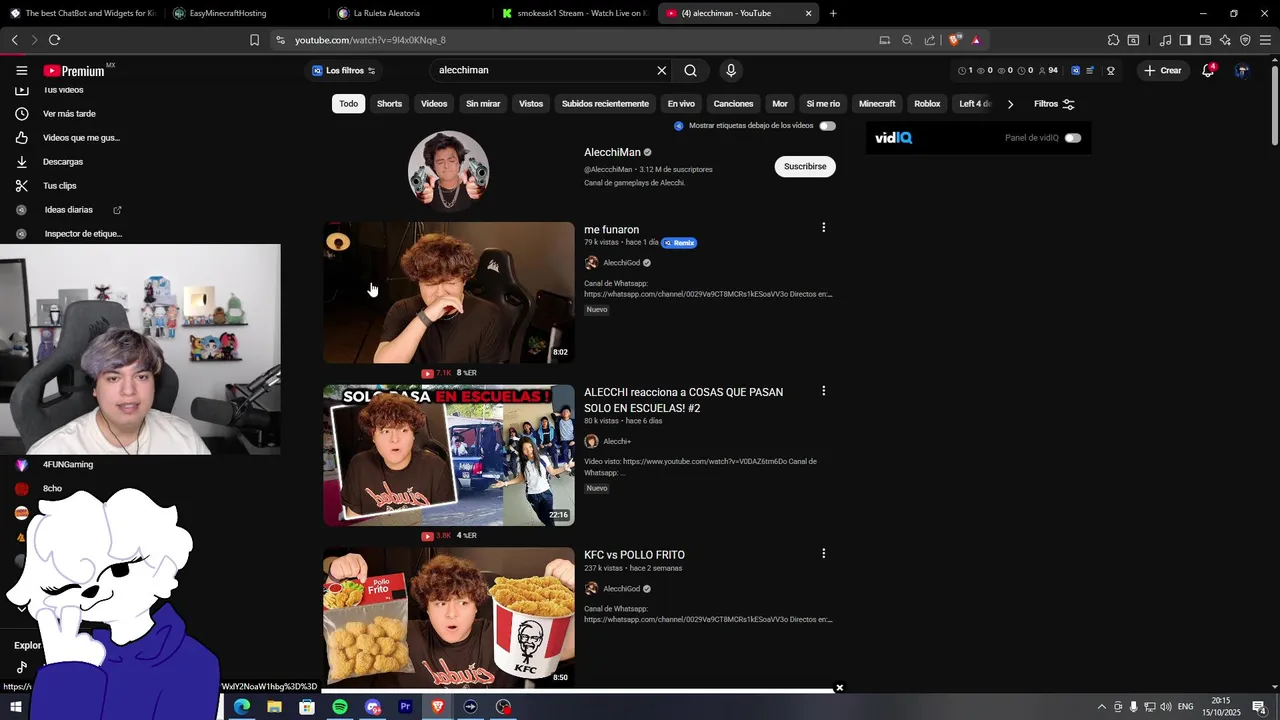
Task: Open Brave Rewards triangle icon
Action: click(976, 40)
